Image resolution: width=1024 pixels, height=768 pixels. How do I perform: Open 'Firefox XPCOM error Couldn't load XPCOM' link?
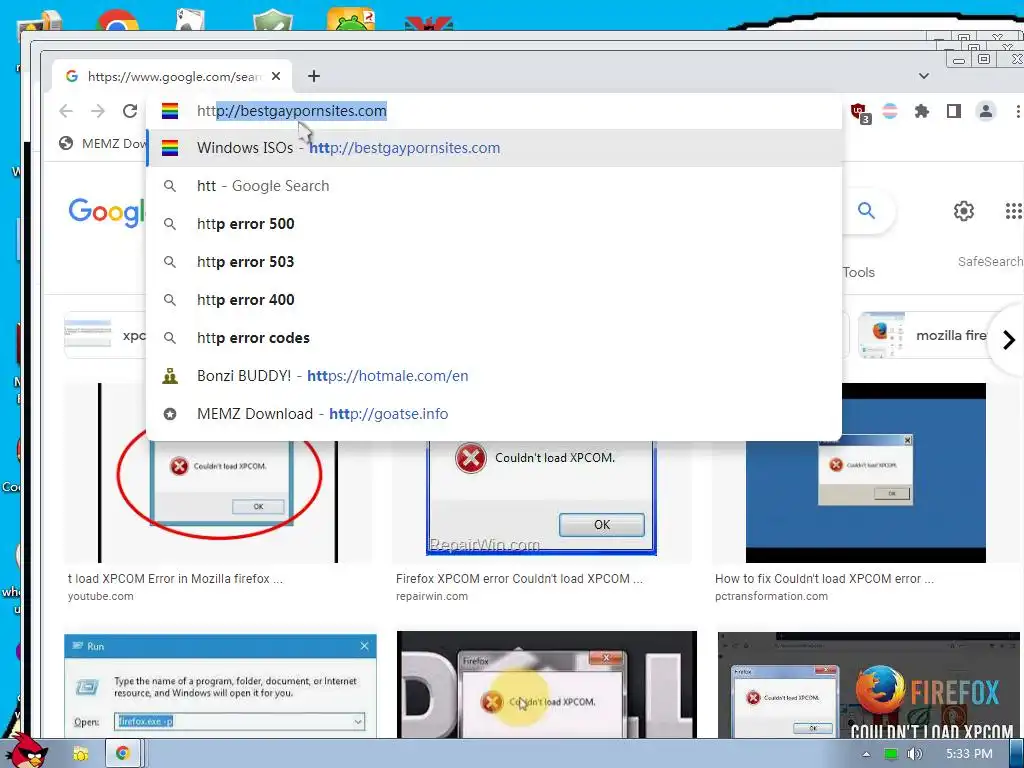tap(519, 579)
